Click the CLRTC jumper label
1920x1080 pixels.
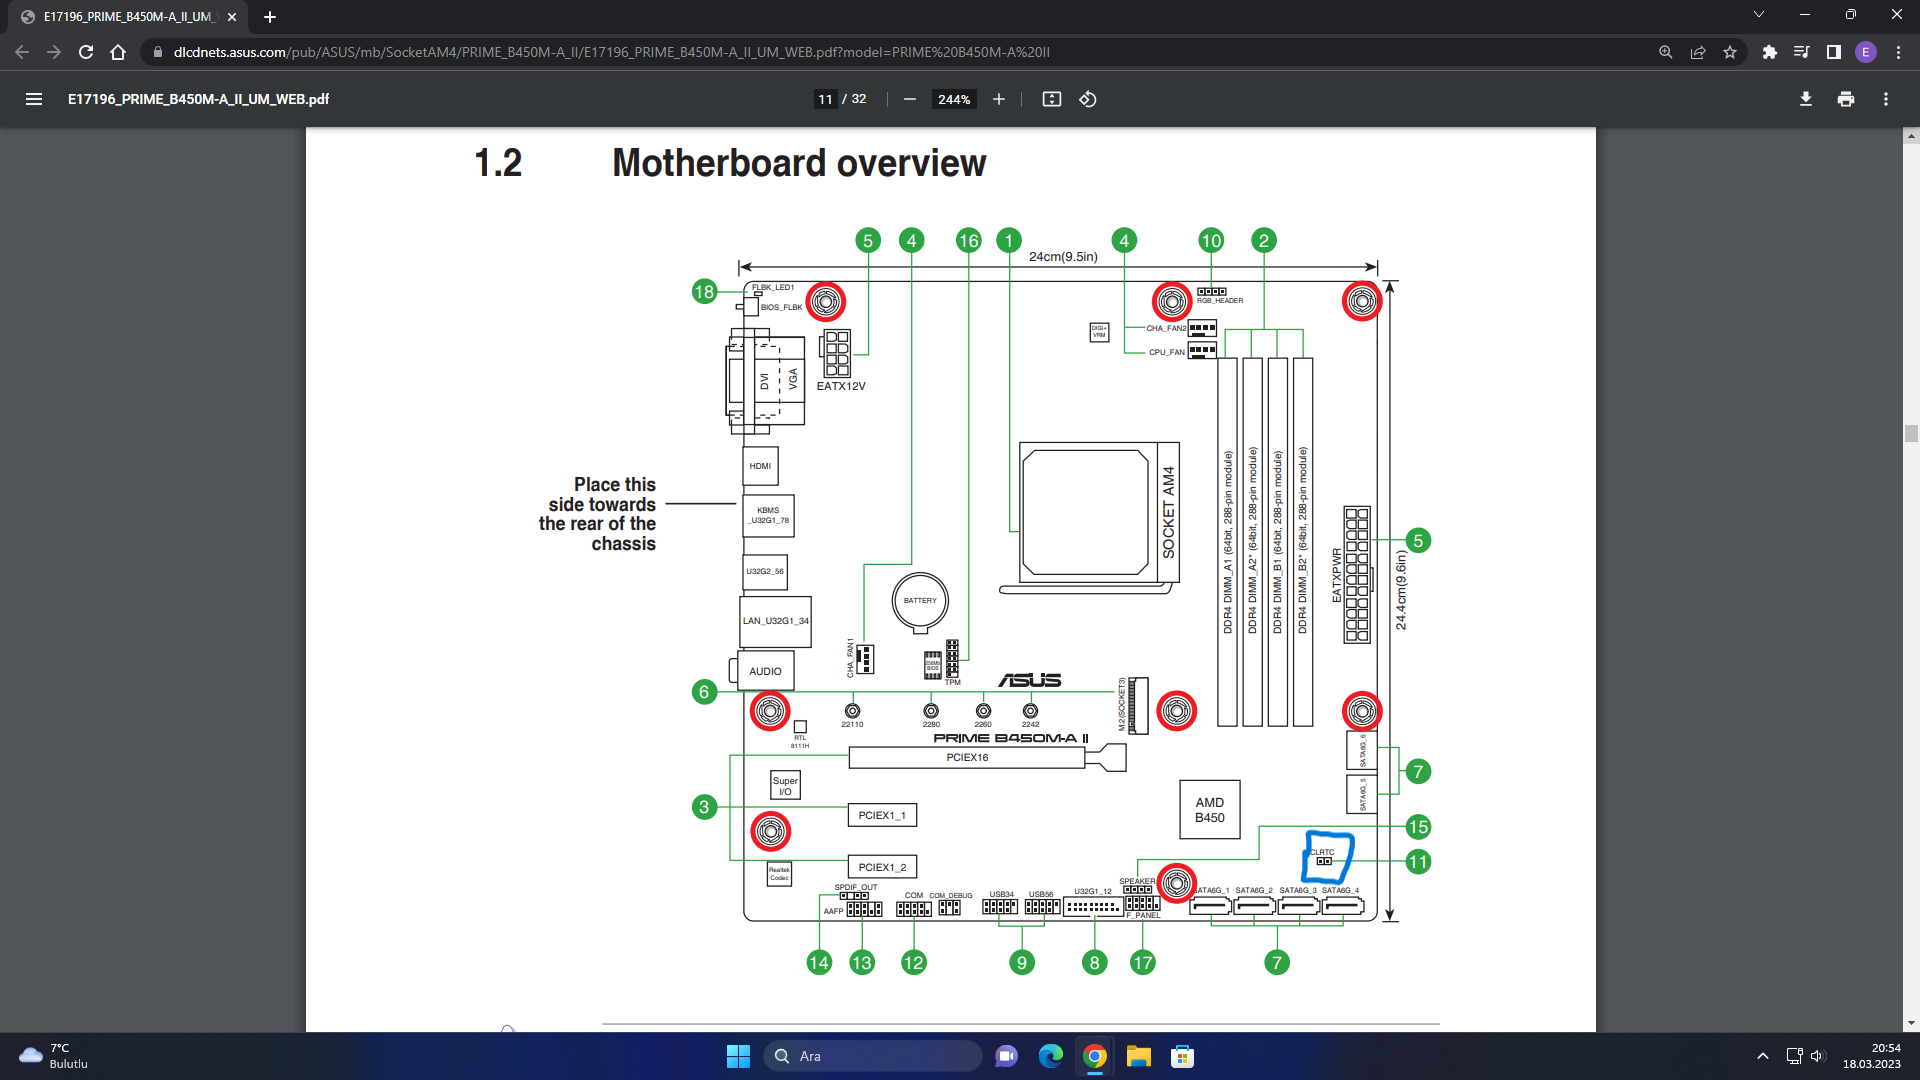pyautogui.click(x=1322, y=852)
